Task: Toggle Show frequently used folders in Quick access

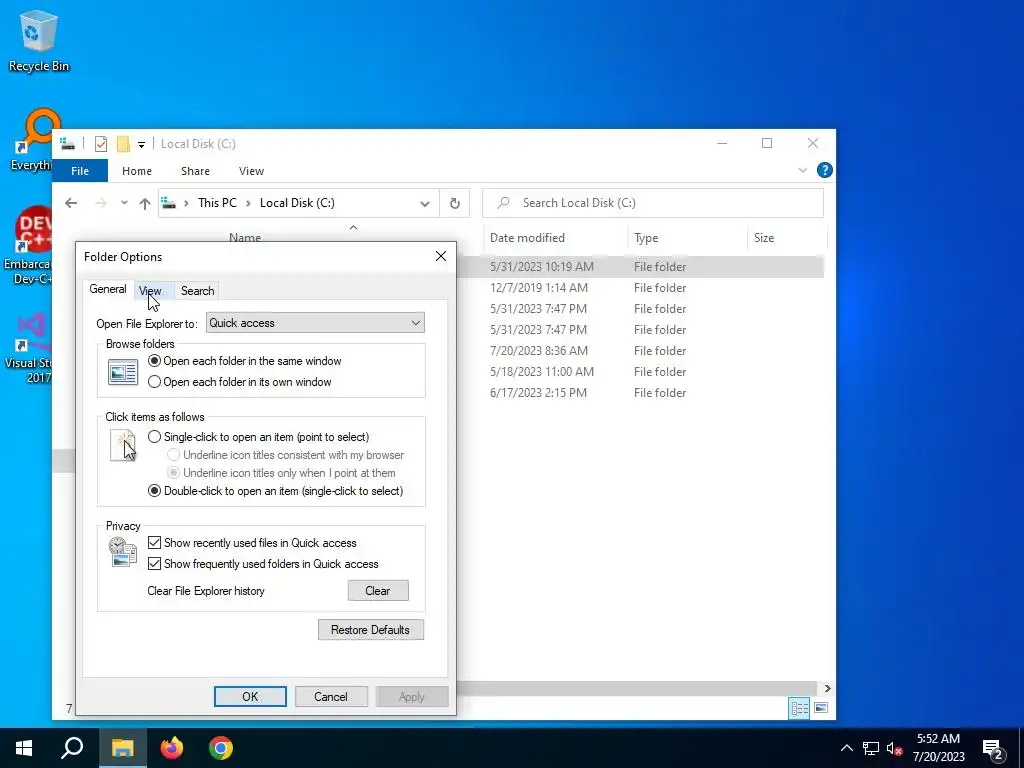Action: (x=263, y=564)
